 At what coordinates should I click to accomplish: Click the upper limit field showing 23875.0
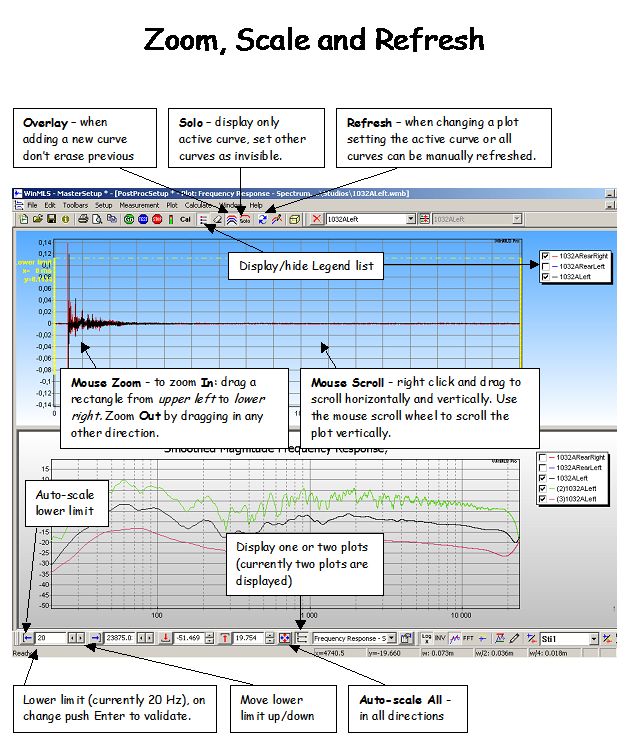click(x=120, y=638)
